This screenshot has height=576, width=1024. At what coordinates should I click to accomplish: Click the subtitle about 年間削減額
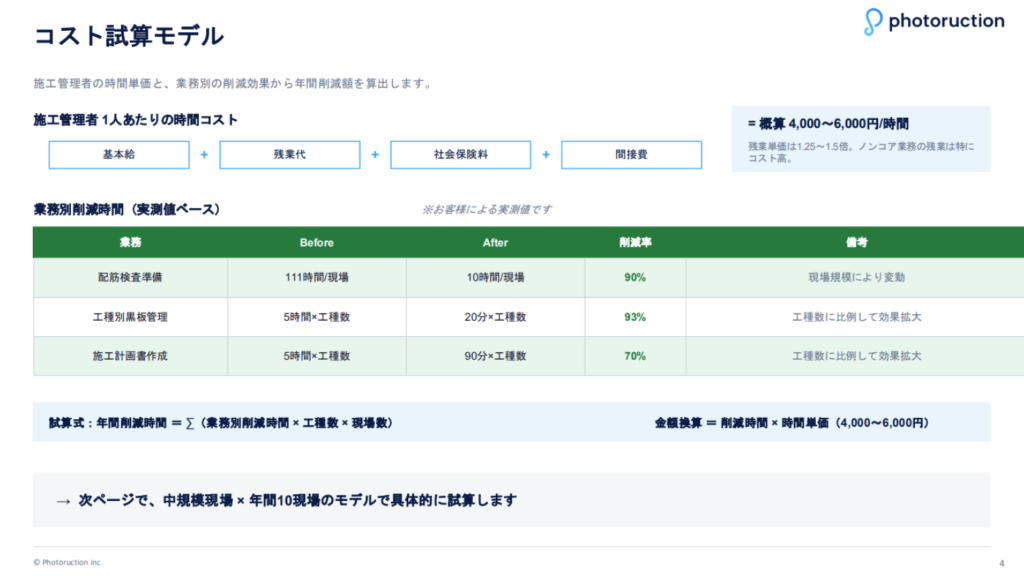tap(233, 84)
